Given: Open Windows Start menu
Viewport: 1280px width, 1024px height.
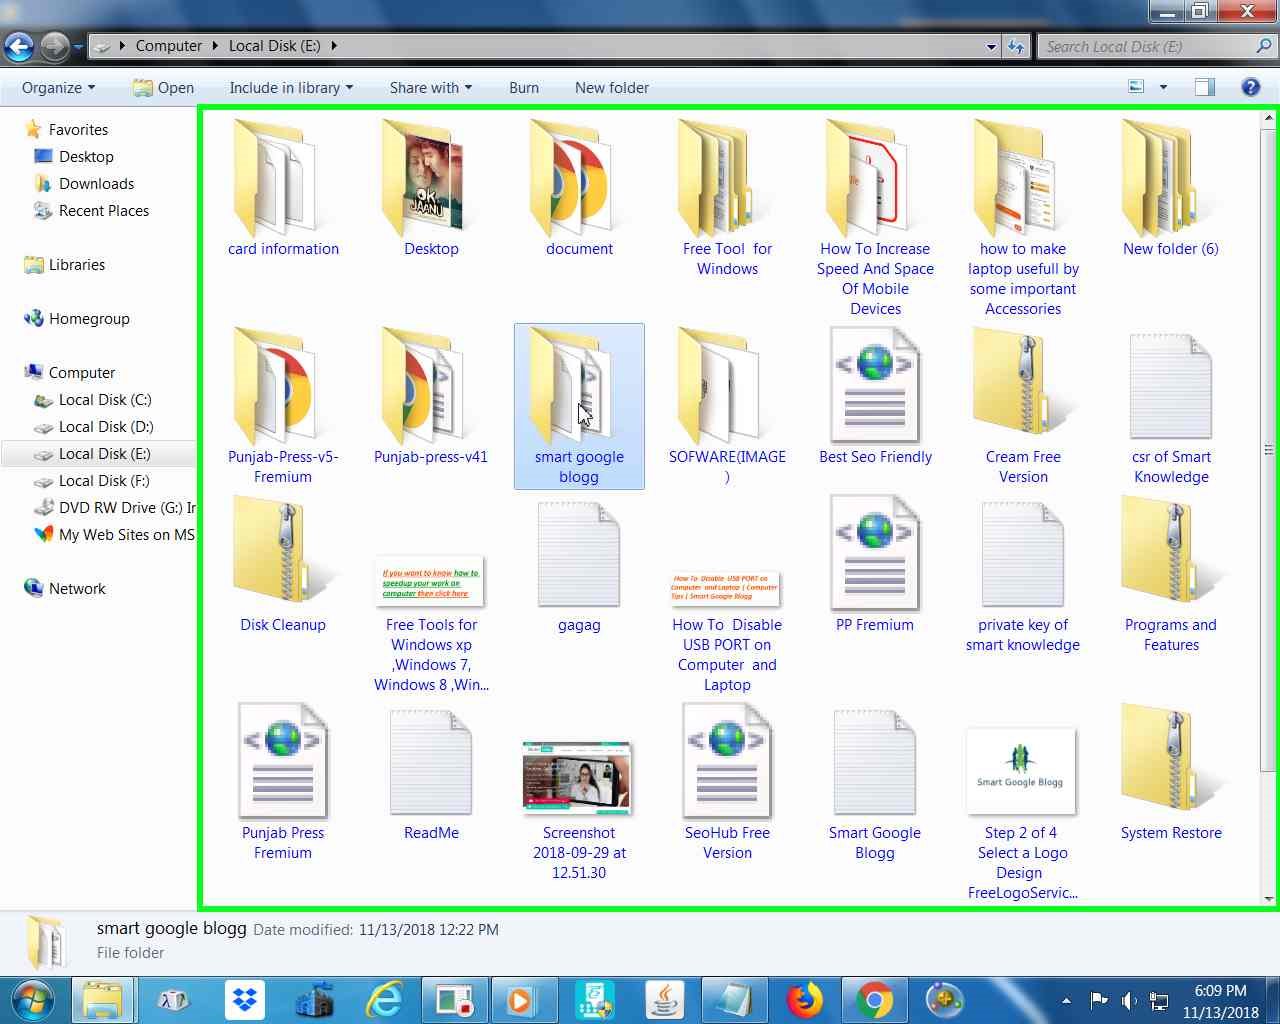Looking at the screenshot, I should [33, 1000].
